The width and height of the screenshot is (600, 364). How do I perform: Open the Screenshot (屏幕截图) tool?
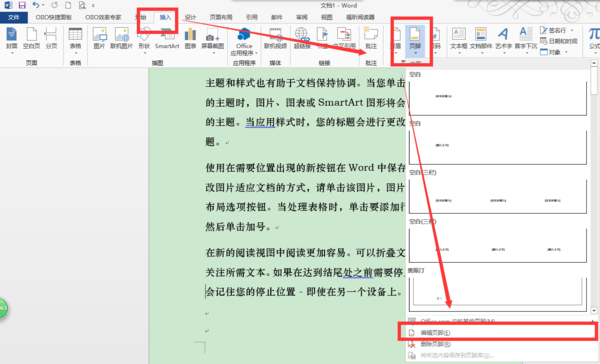[213, 40]
